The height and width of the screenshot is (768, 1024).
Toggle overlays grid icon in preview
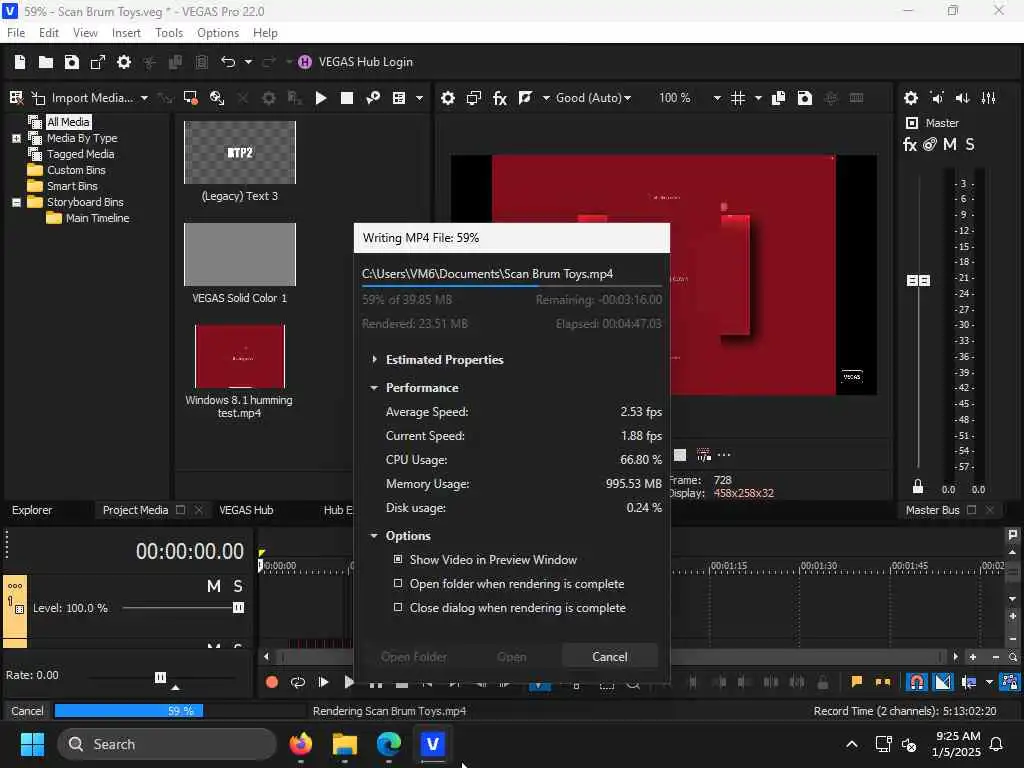coord(738,98)
